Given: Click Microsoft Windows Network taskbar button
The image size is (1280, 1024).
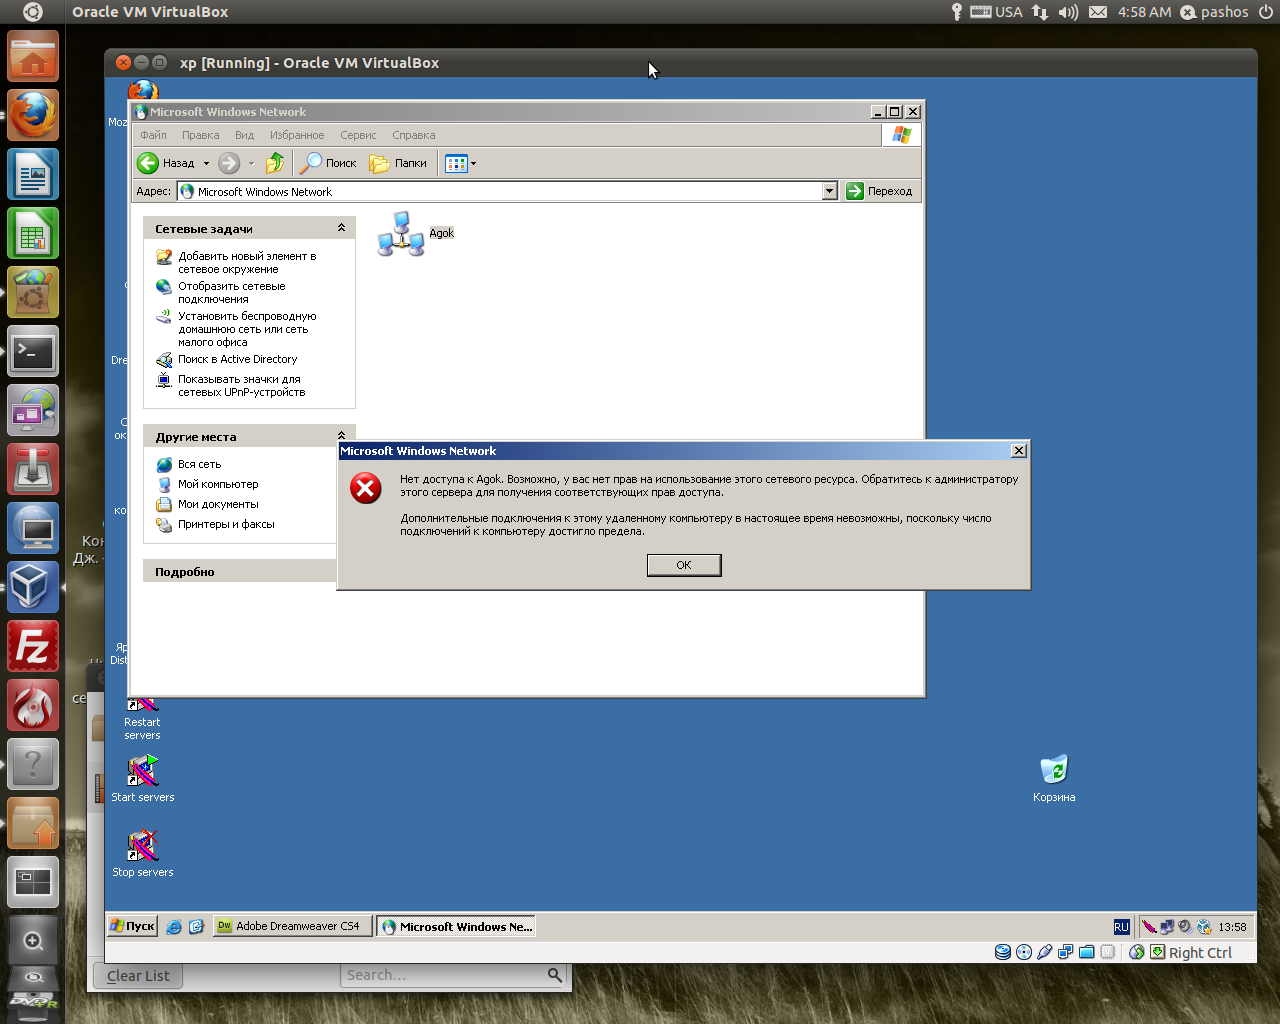Looking at the screenshot, I should point(456,927).
